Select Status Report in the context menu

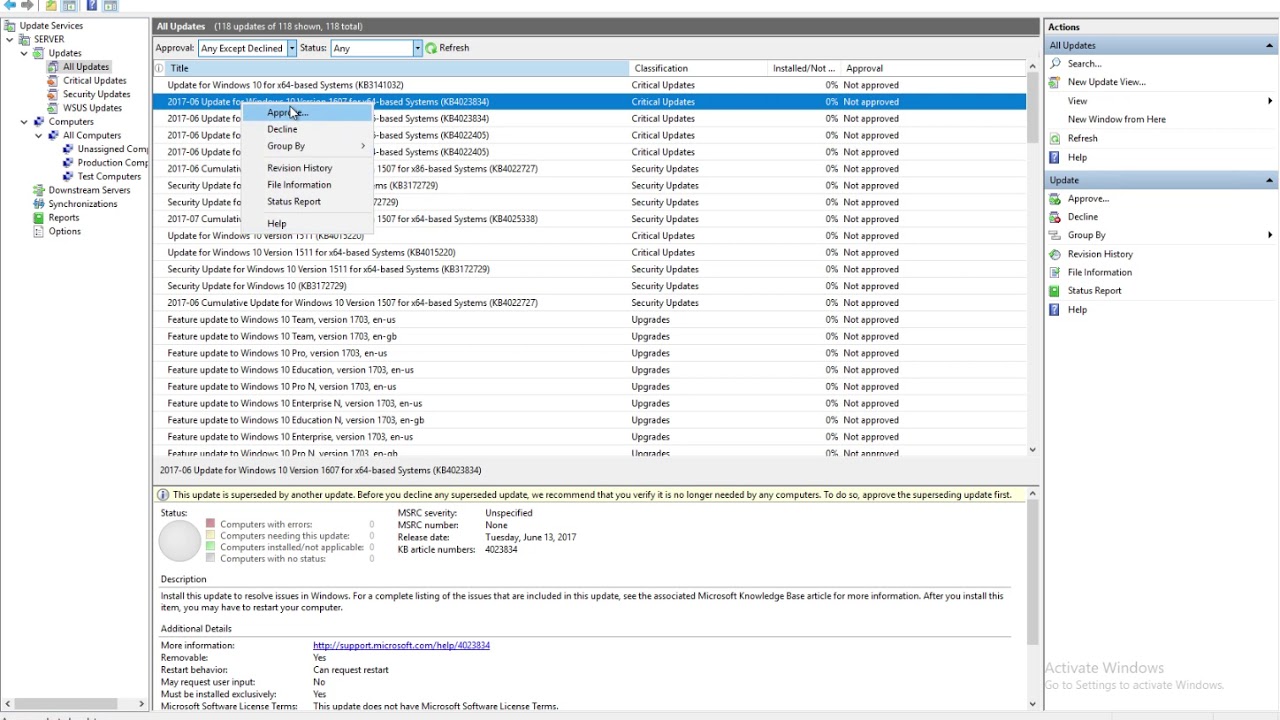click(x=306, y=202)
